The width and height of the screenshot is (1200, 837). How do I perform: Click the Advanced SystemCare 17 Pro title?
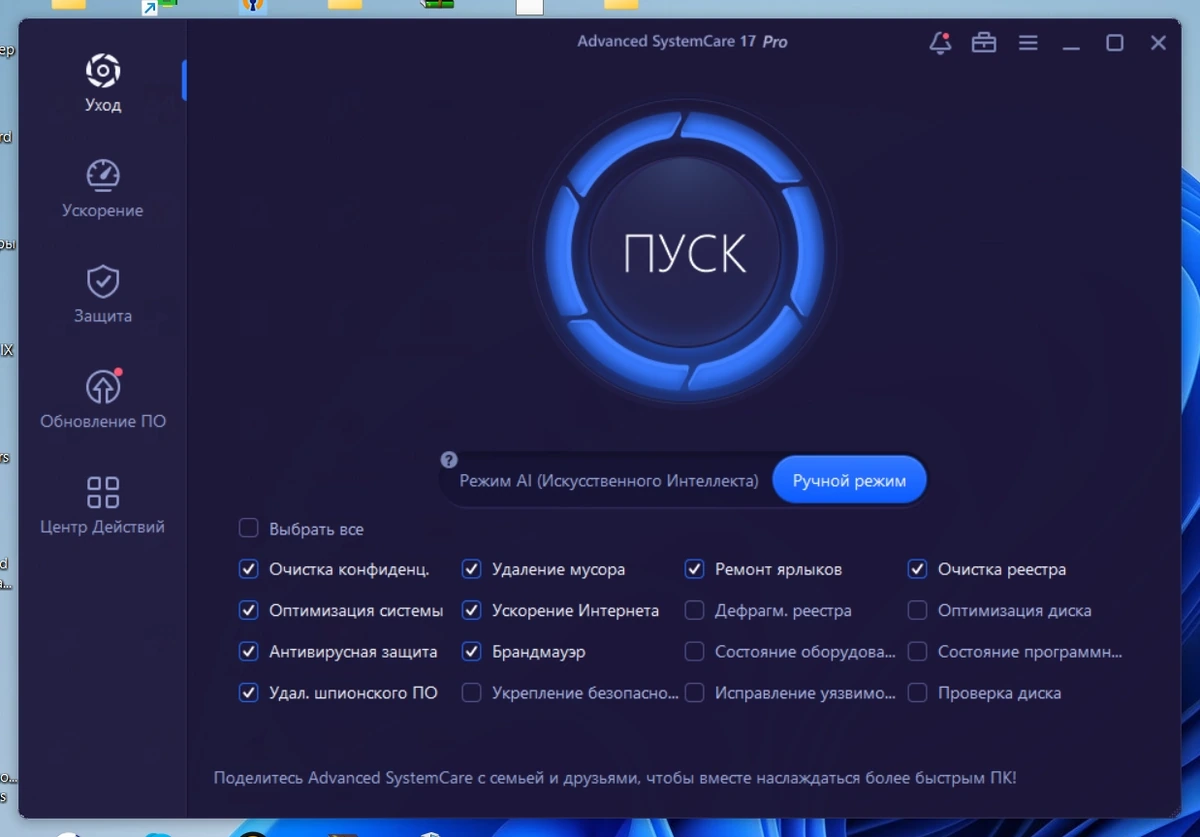(x=682, y=42)
